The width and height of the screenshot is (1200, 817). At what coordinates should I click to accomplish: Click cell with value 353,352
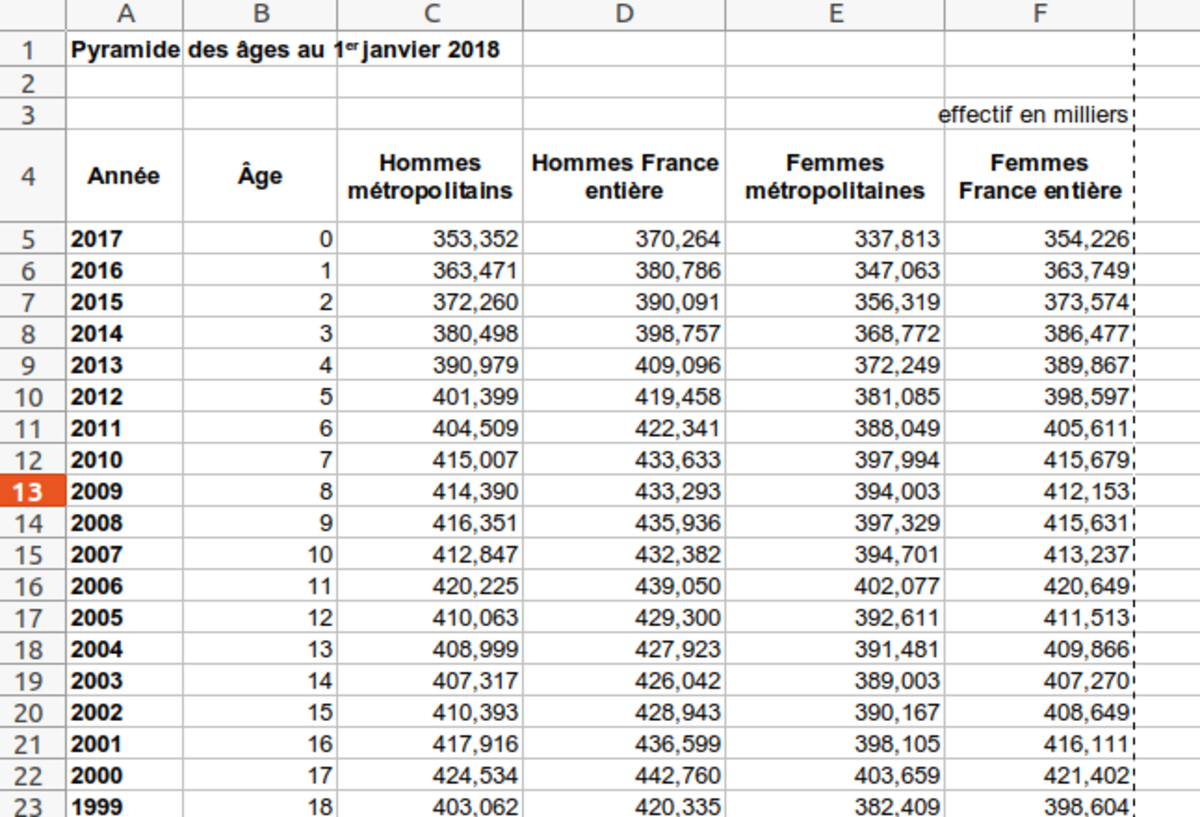pyautogui.click(x=430, y=239)
